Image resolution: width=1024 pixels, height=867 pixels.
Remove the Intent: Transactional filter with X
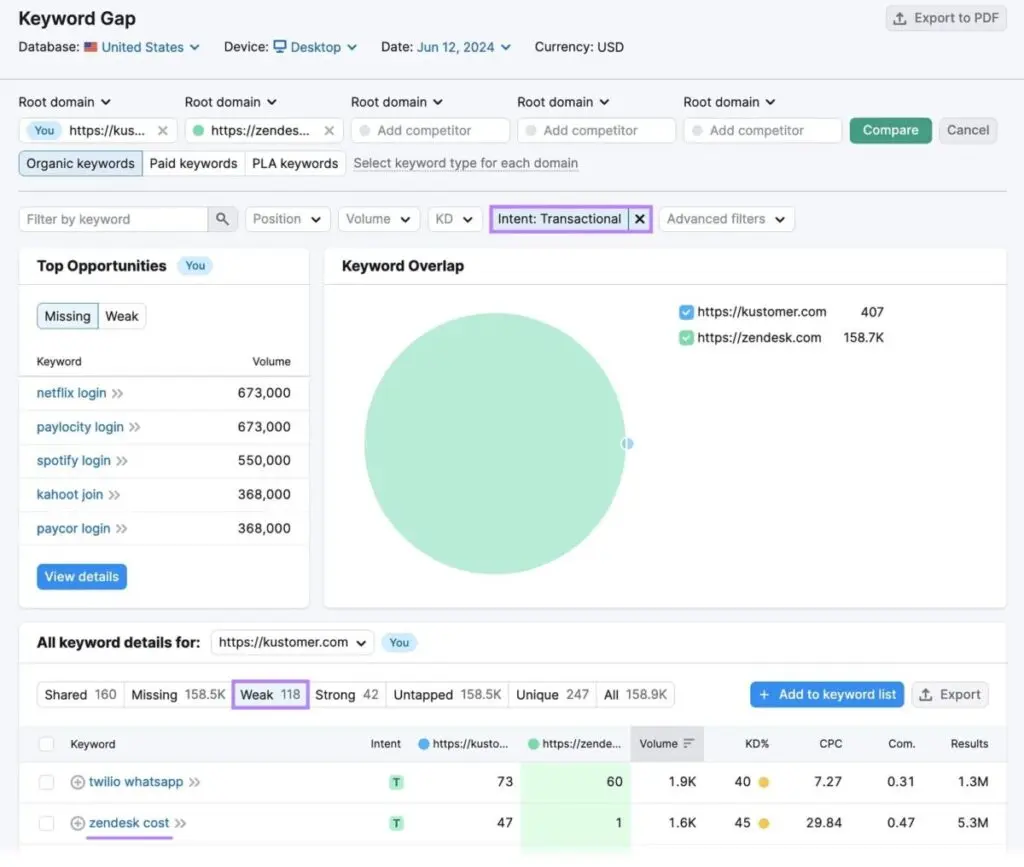tap(640, 219)
